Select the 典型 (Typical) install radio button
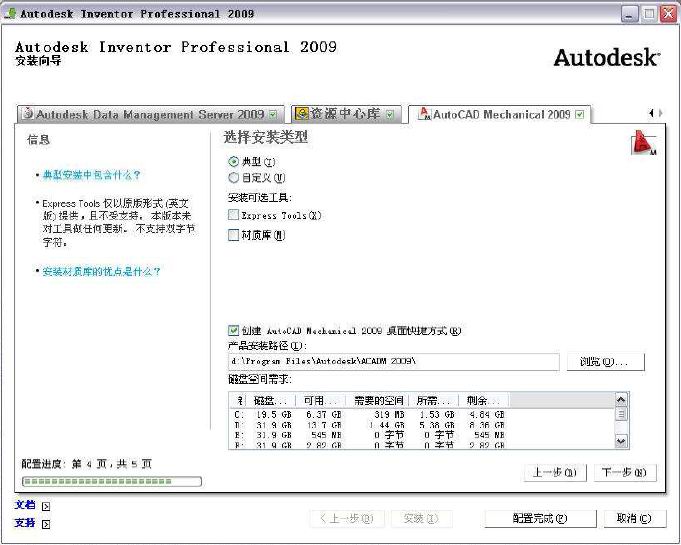681x545 pixels. tap(234, 162)
